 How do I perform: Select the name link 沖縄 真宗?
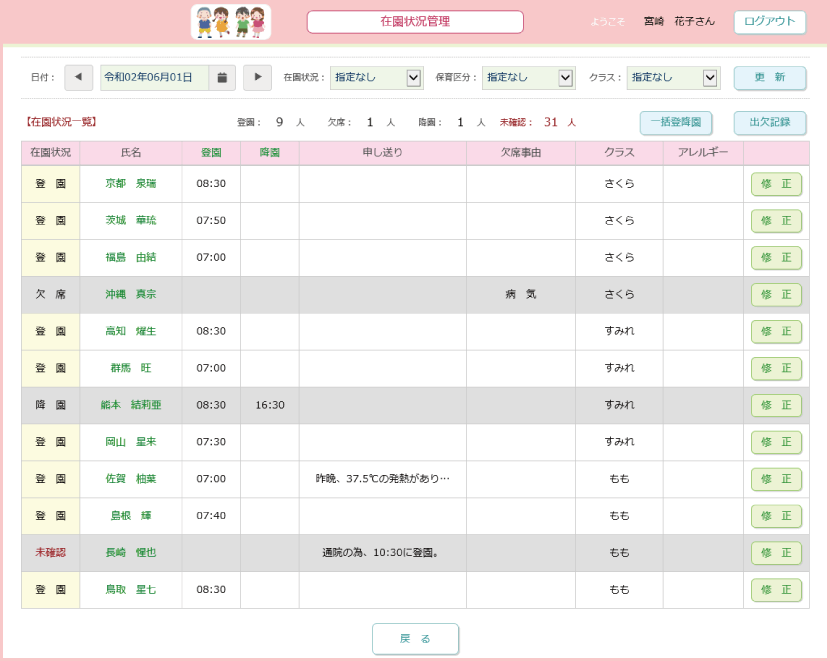tap(131, 295)
